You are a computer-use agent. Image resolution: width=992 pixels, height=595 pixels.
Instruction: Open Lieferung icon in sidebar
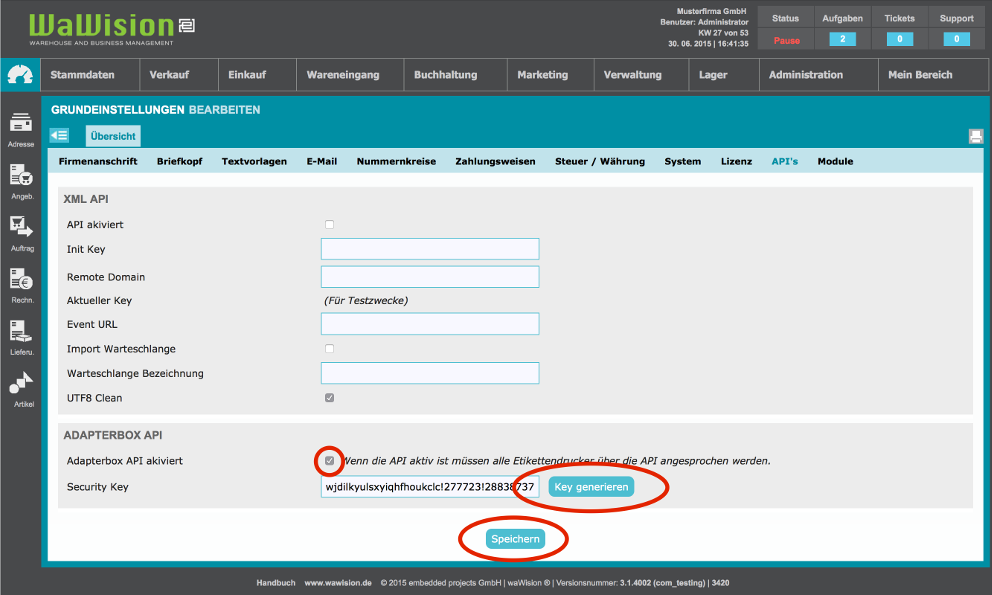click(x=21, y=333)
